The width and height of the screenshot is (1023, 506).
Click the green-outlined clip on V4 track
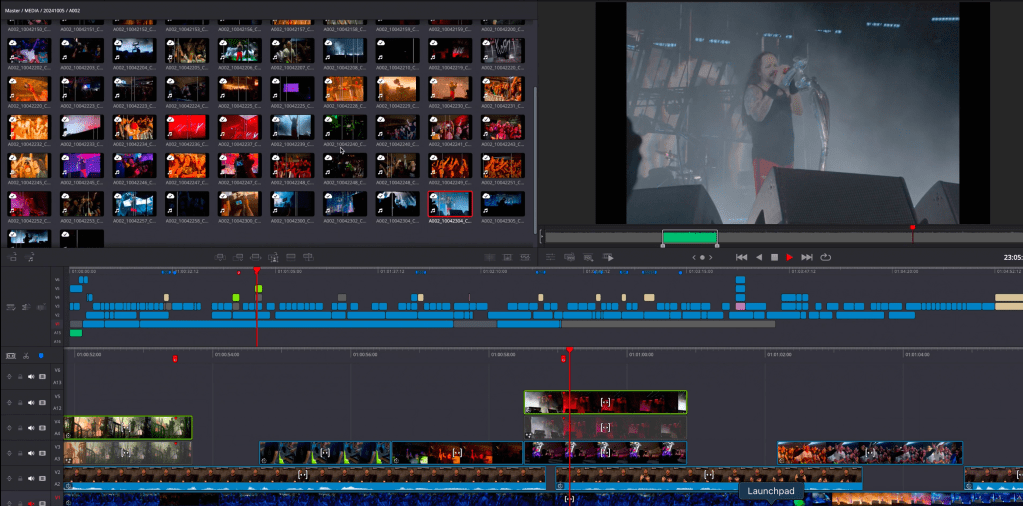point(128,427)
